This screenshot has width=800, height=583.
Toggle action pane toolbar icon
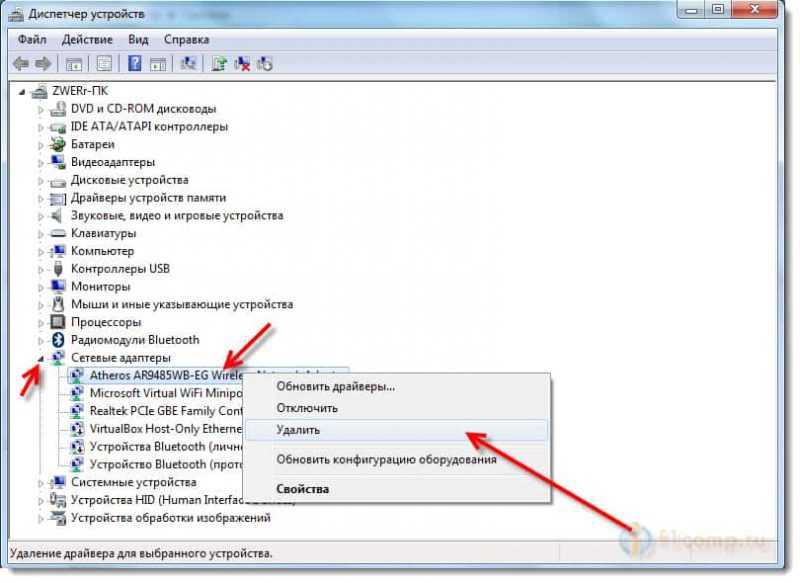(x=158, y=64)
